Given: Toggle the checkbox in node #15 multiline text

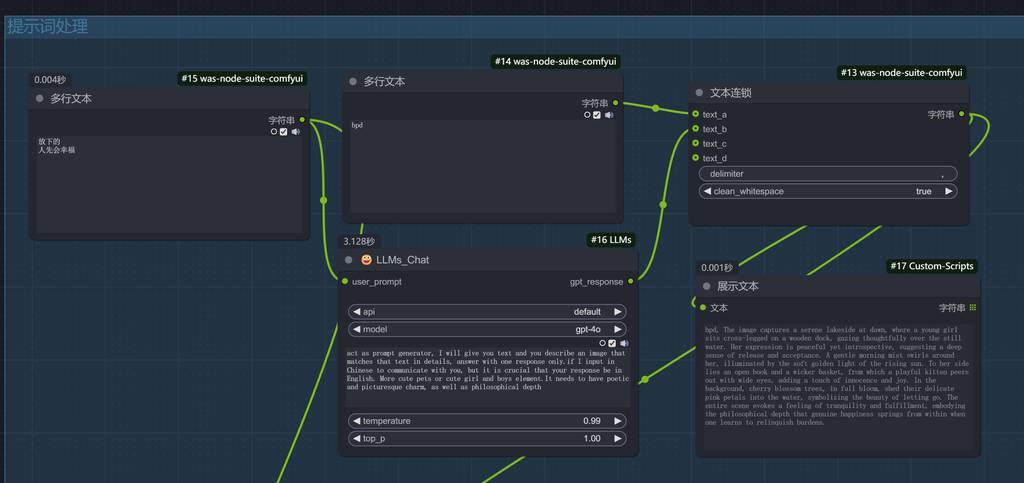Looking at the screenshot, I should click(284, 131).
